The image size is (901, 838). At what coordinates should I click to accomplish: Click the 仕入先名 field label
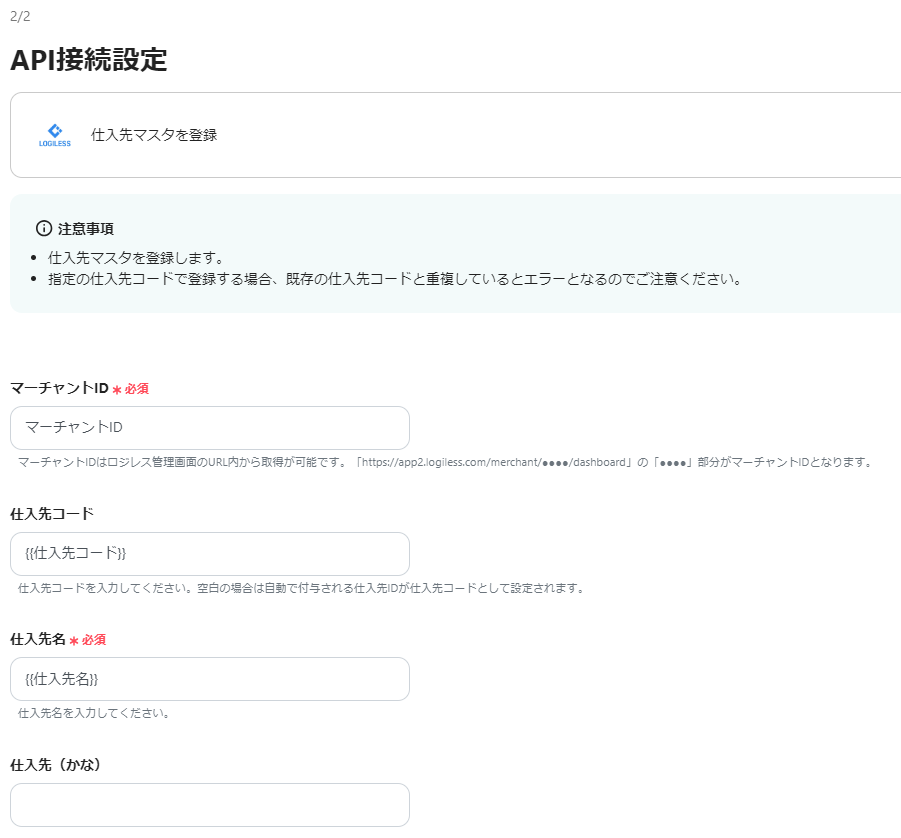coord(37,639)
